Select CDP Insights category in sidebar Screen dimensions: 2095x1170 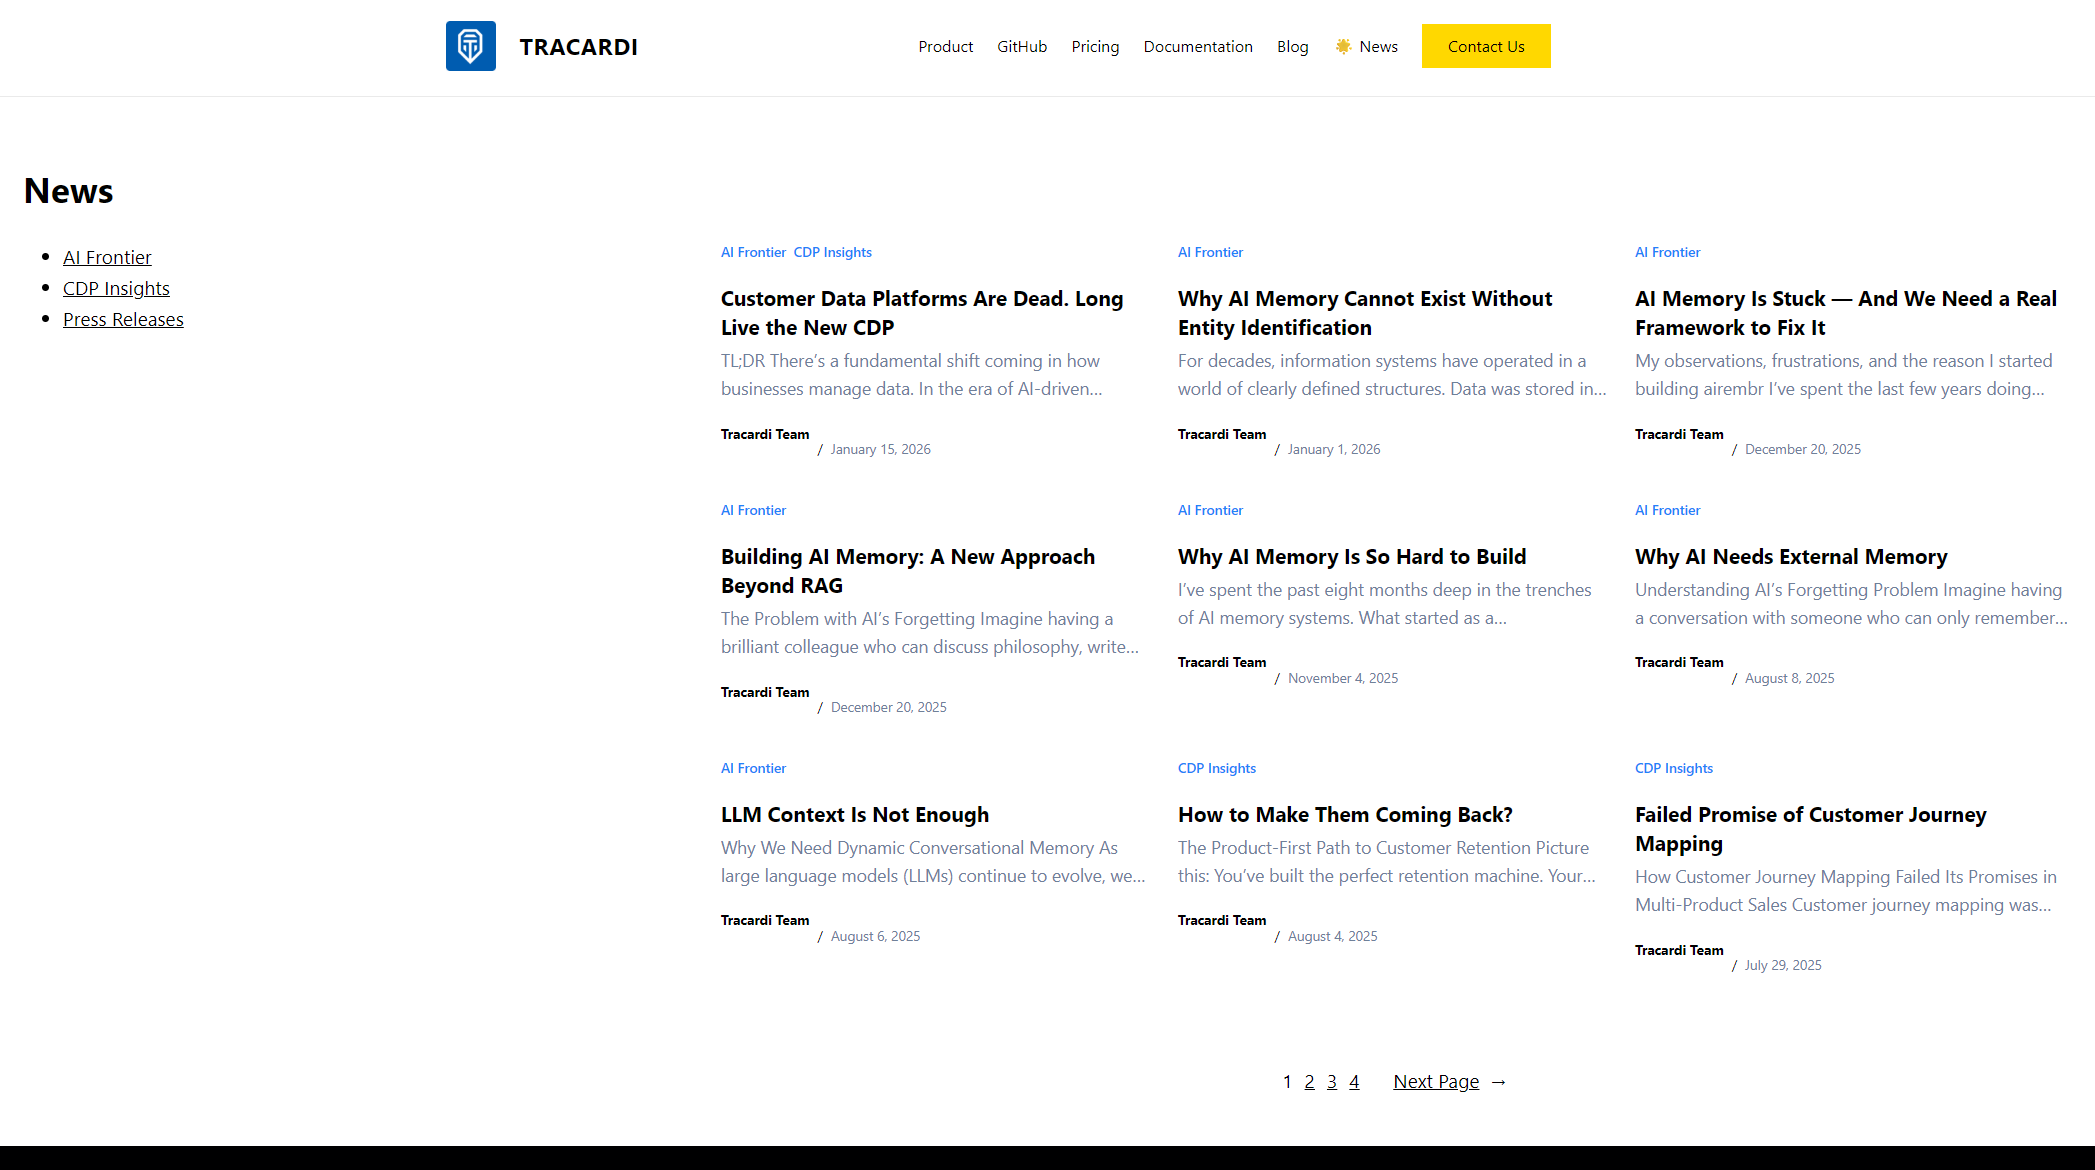(x=116, y=289)
